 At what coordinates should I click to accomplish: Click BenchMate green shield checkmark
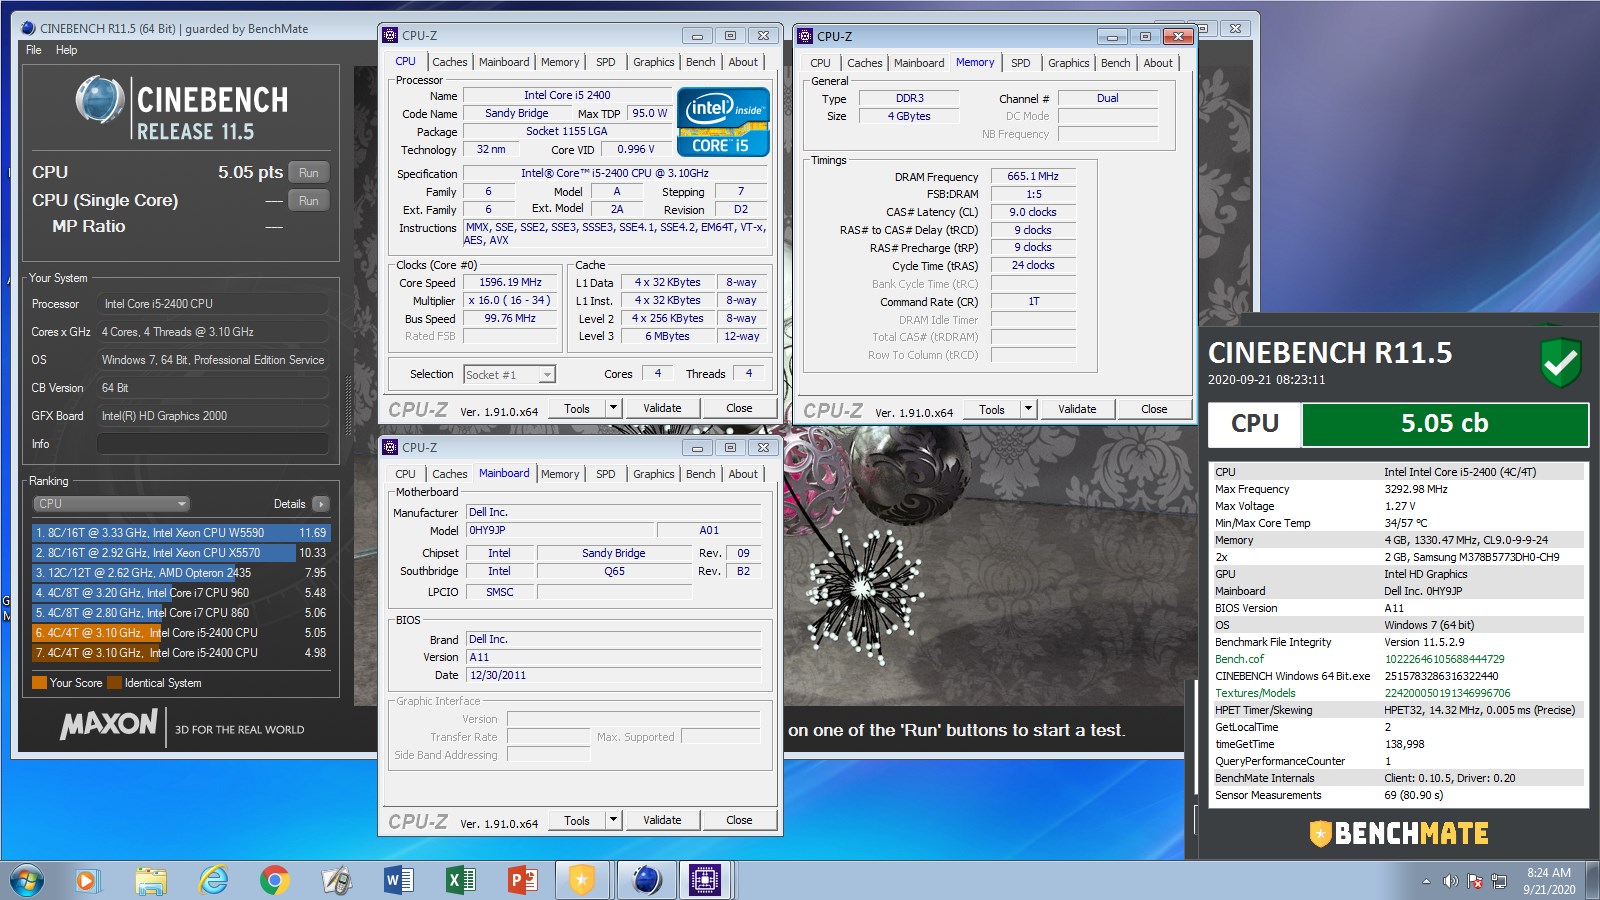point(1560,362)
